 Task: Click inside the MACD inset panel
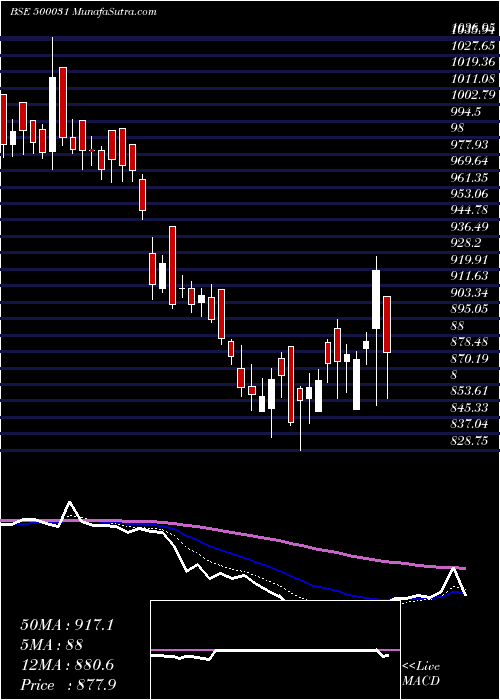tap(275, 650)
